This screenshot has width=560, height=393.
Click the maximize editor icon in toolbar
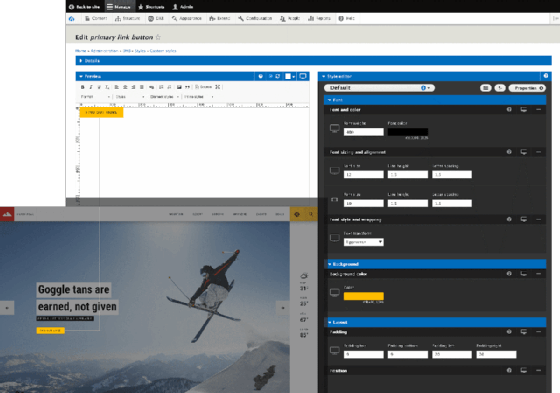[218, 87]
